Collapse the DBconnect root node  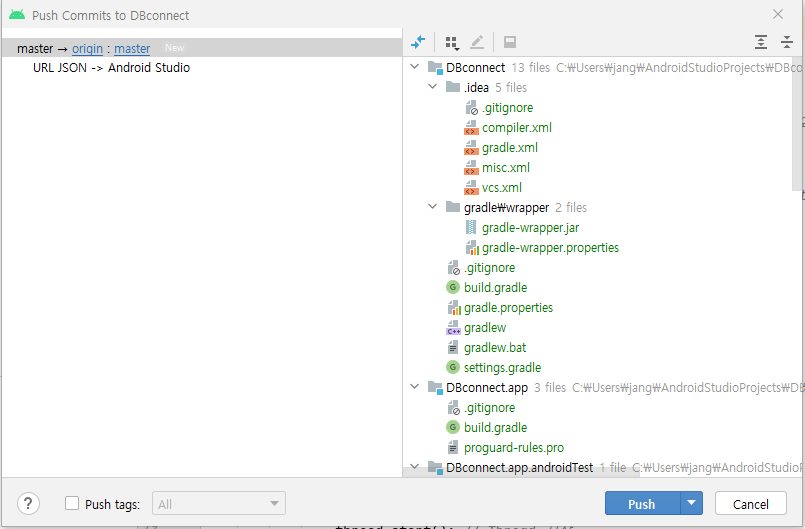coord(415,67)
